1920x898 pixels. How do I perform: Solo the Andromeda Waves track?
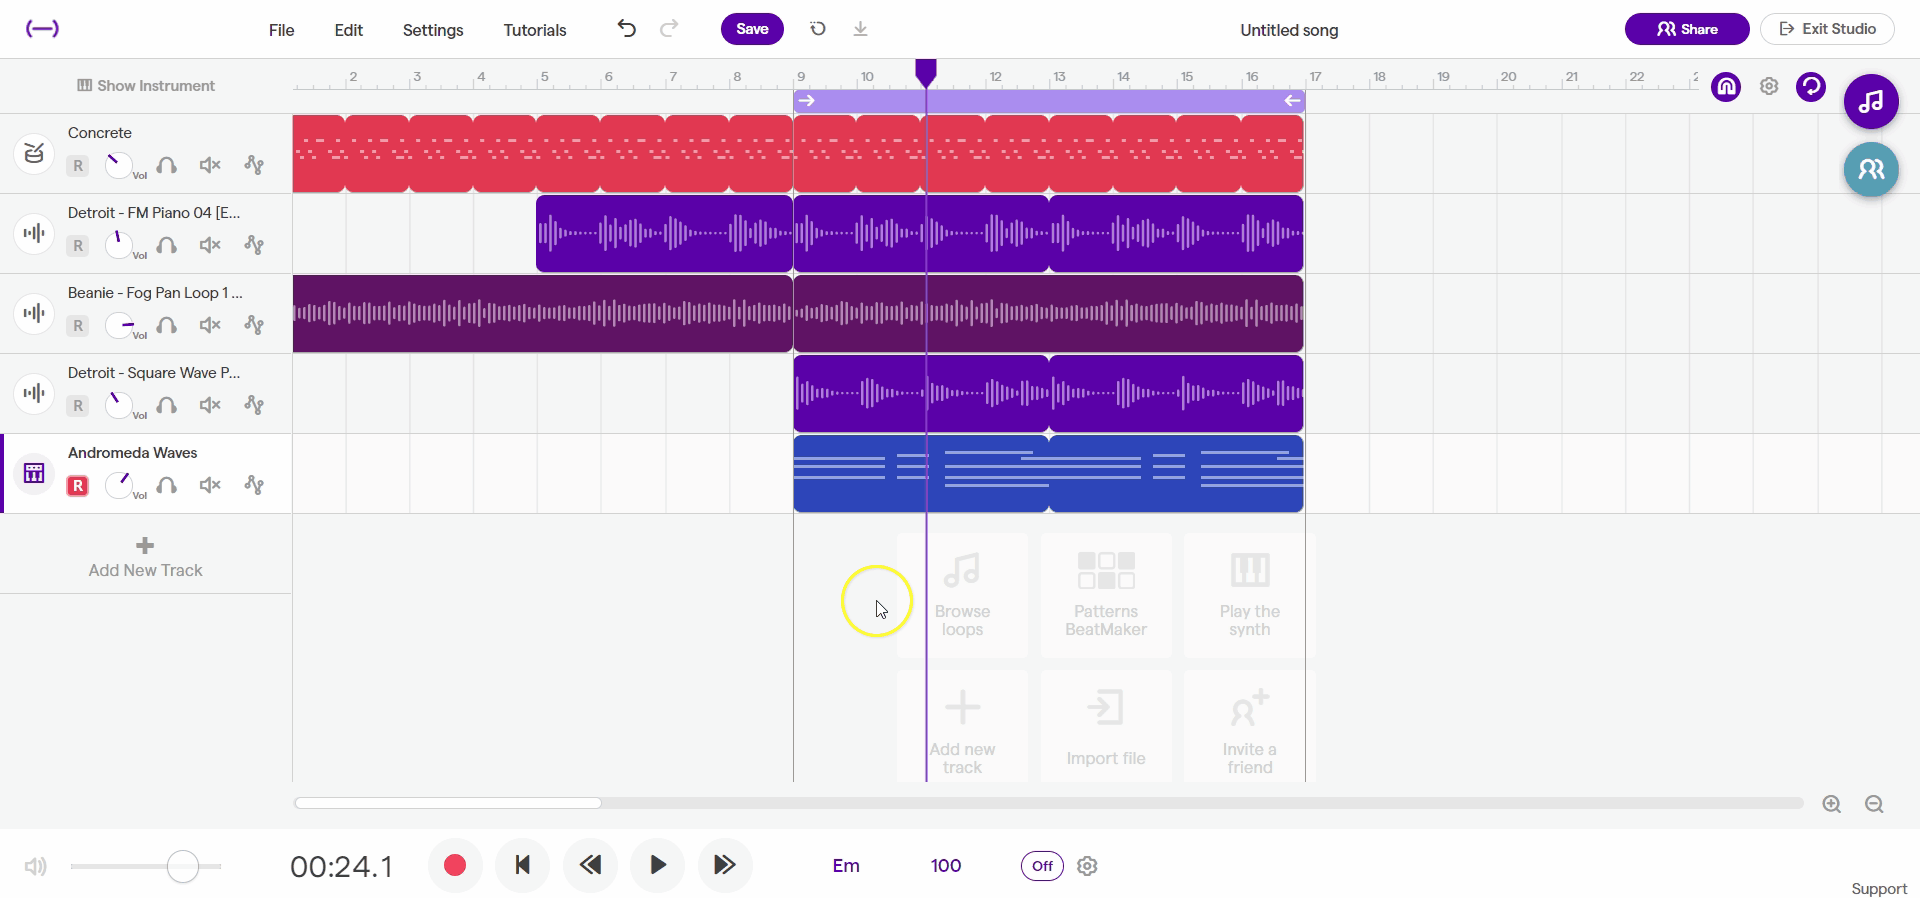pyautogui.click(x=167, y=485)
